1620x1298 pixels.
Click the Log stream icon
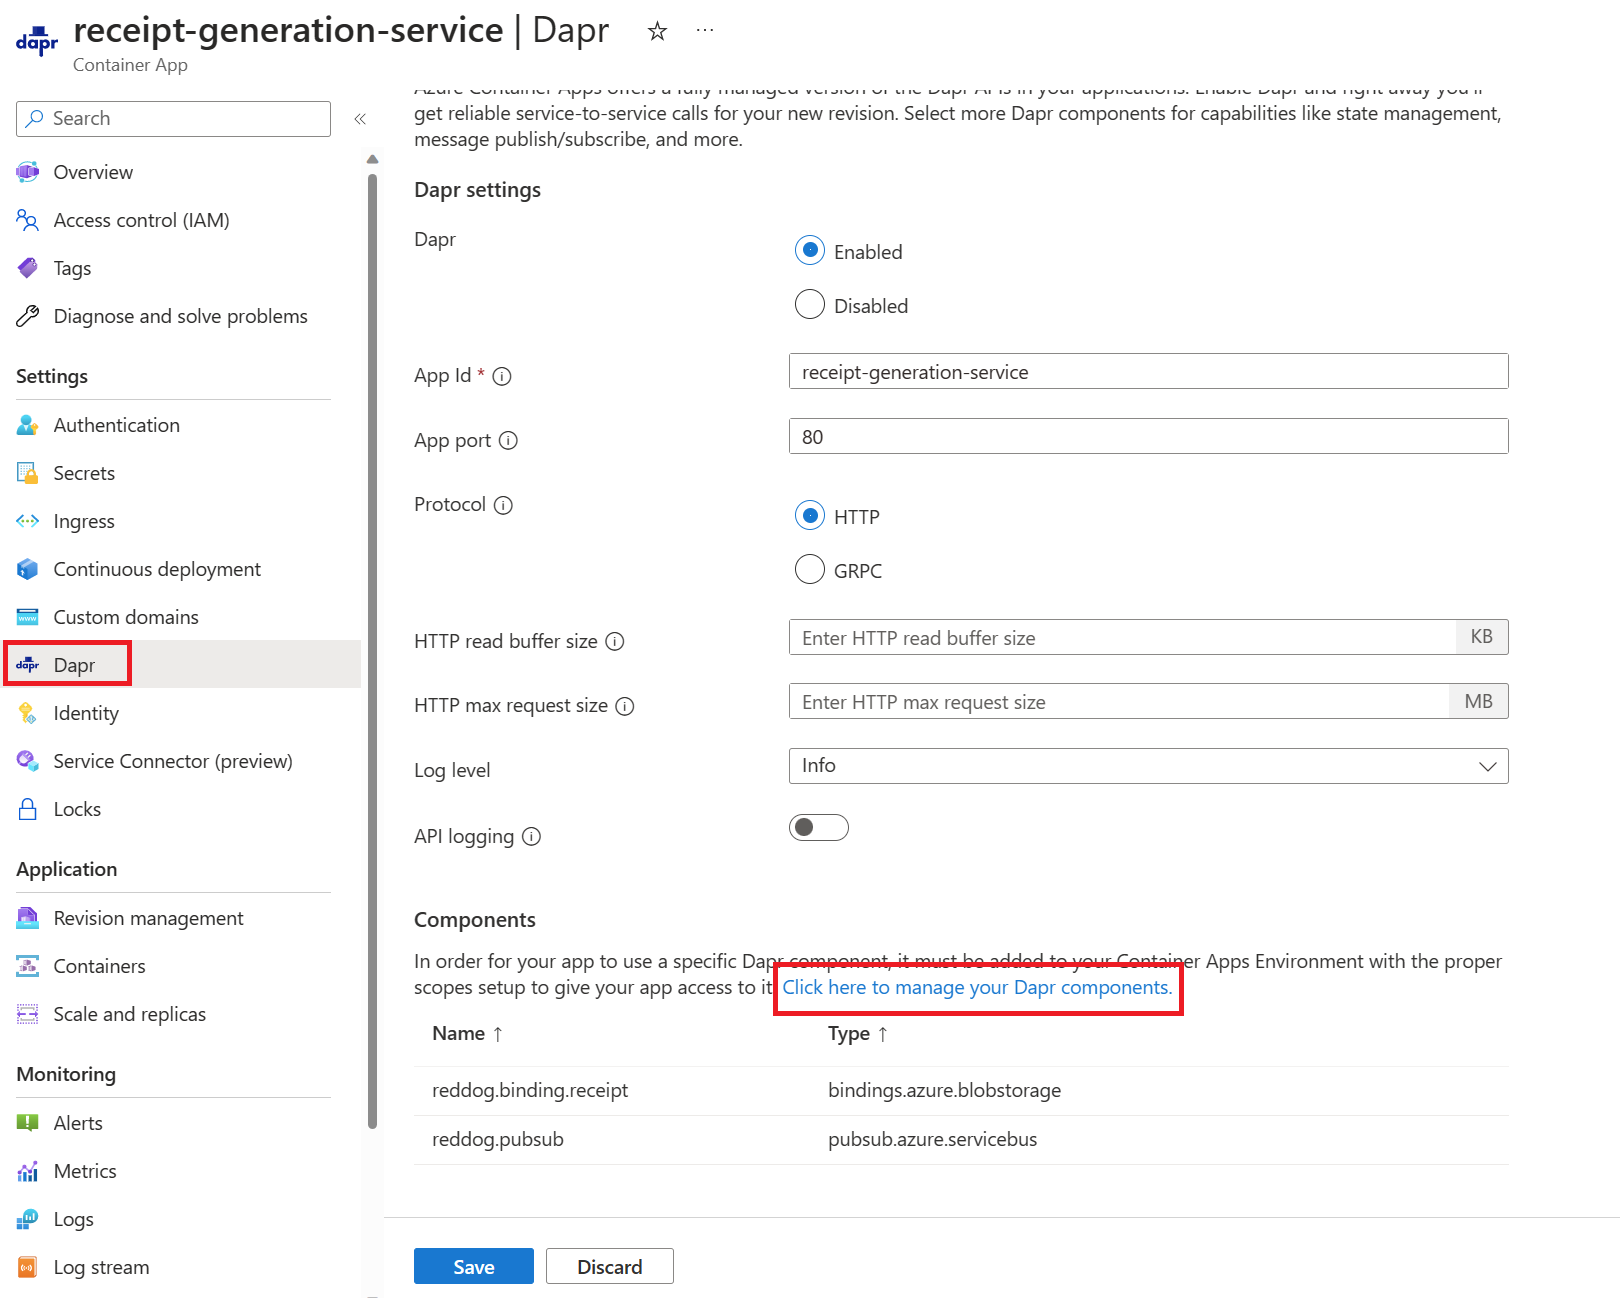[28, 1267]
